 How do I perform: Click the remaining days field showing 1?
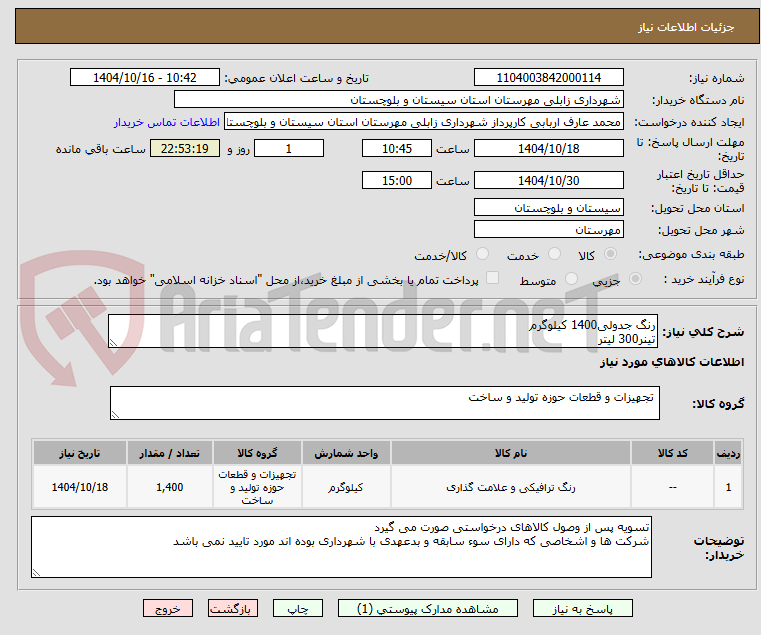(x=289, y=149)
